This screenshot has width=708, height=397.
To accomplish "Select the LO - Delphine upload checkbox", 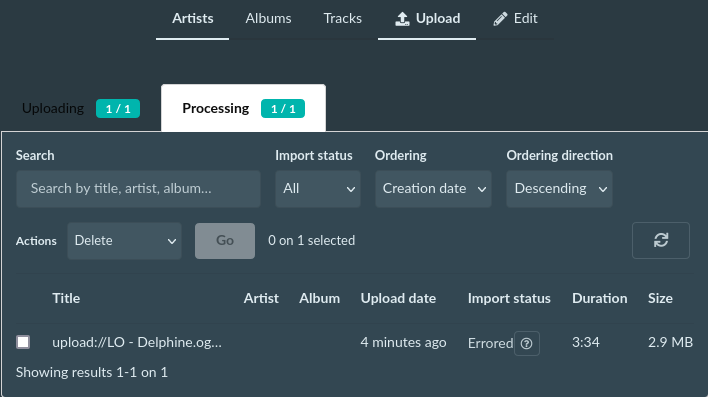I will tap(23, 342).
